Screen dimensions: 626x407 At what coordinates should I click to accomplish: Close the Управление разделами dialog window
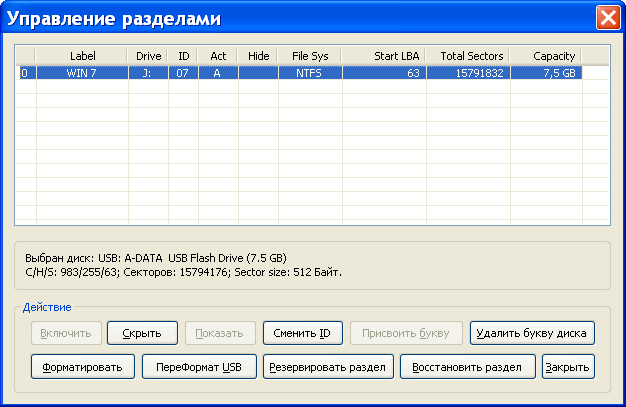(607, 18)
